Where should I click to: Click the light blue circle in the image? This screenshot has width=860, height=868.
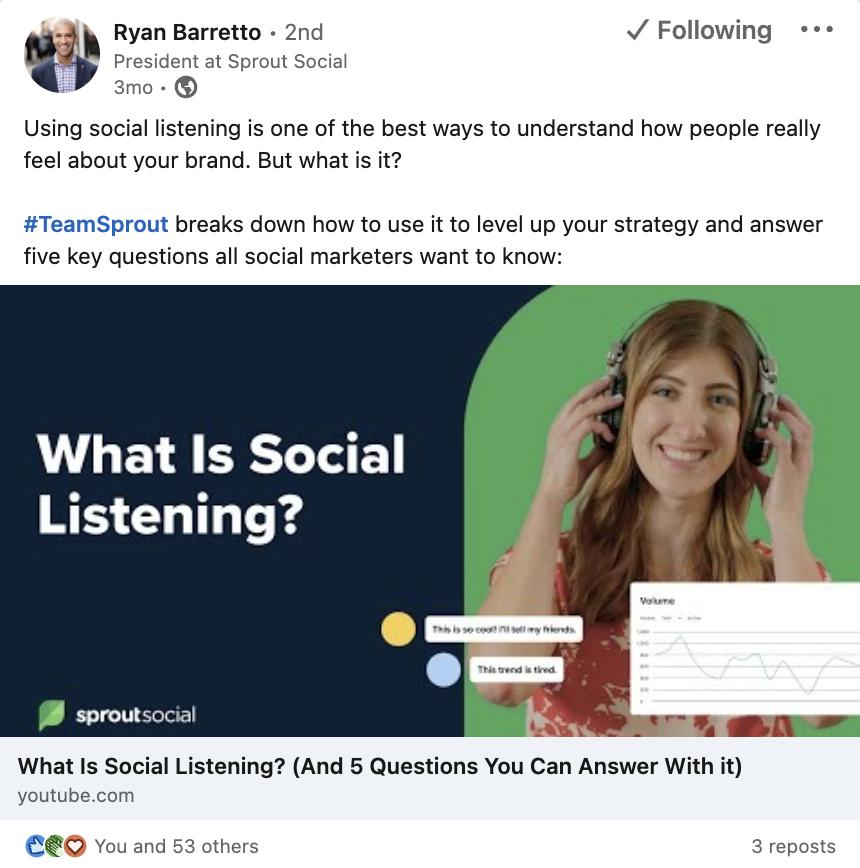pyautogui.click(x=443, y=669)
